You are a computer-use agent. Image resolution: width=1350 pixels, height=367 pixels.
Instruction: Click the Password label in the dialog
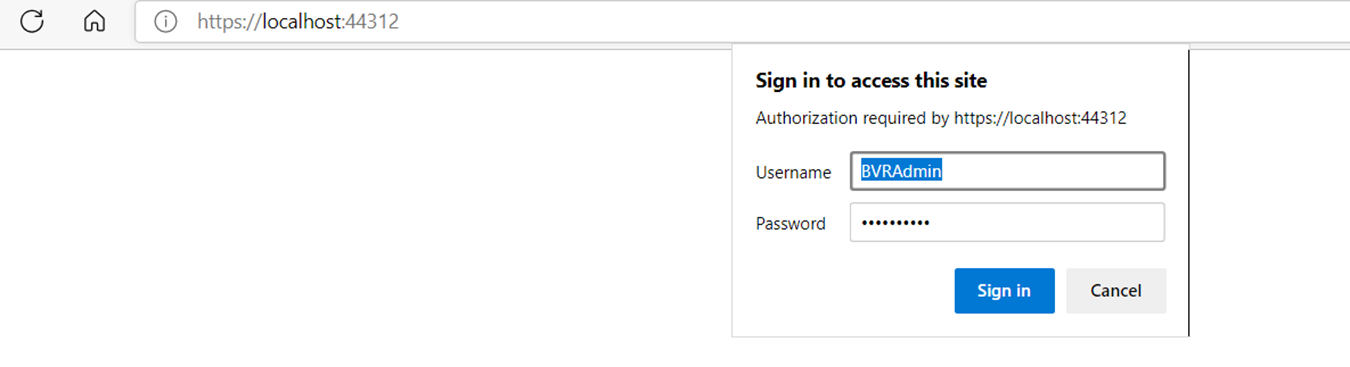click(790, 223)
